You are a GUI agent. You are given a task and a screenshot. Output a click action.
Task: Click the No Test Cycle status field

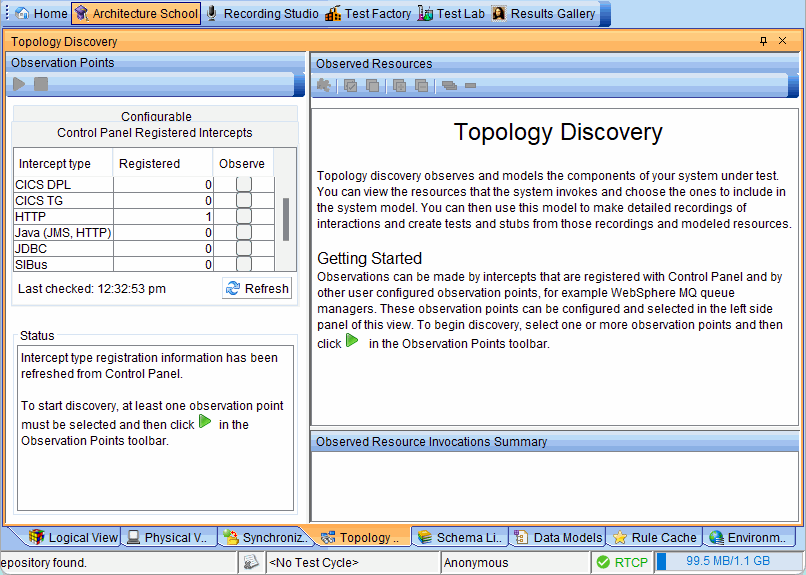[x=353, y=563]
